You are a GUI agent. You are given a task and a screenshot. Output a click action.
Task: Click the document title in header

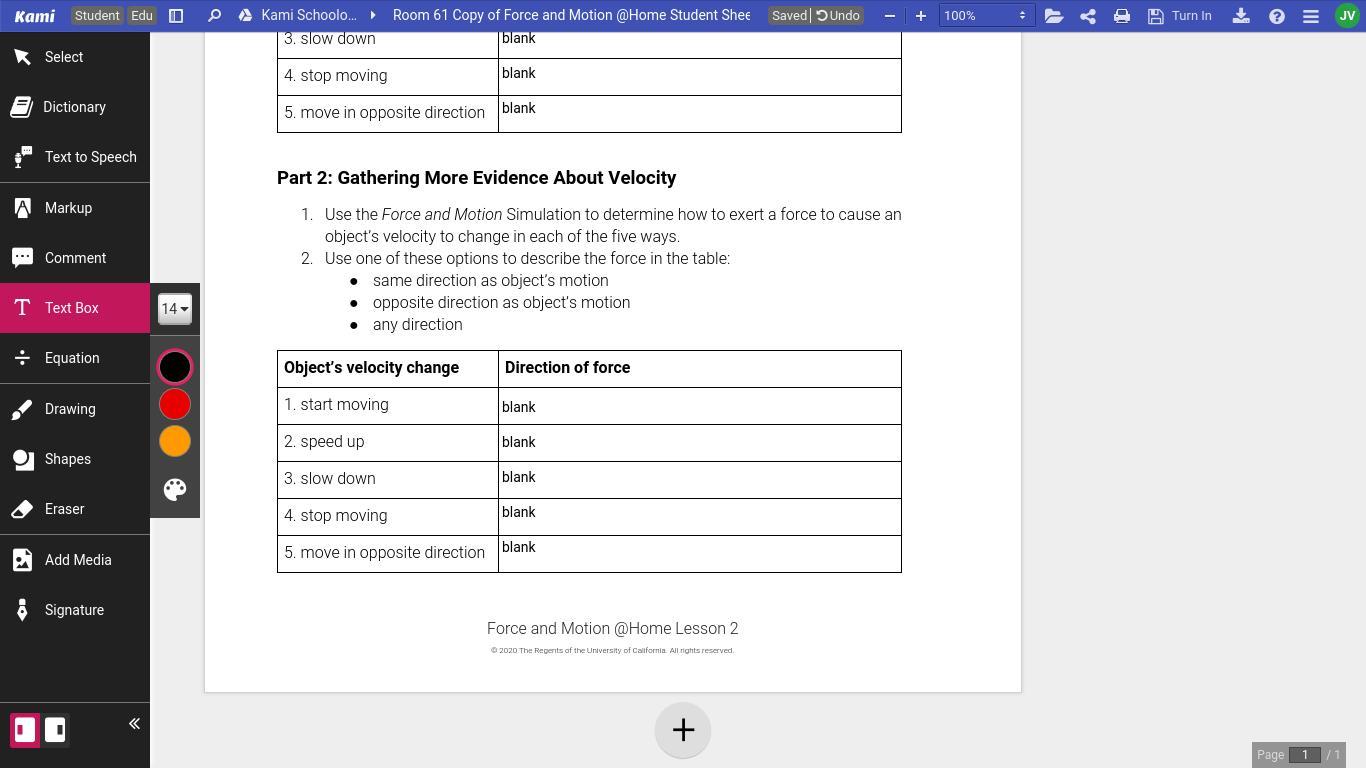click(571, 16)
